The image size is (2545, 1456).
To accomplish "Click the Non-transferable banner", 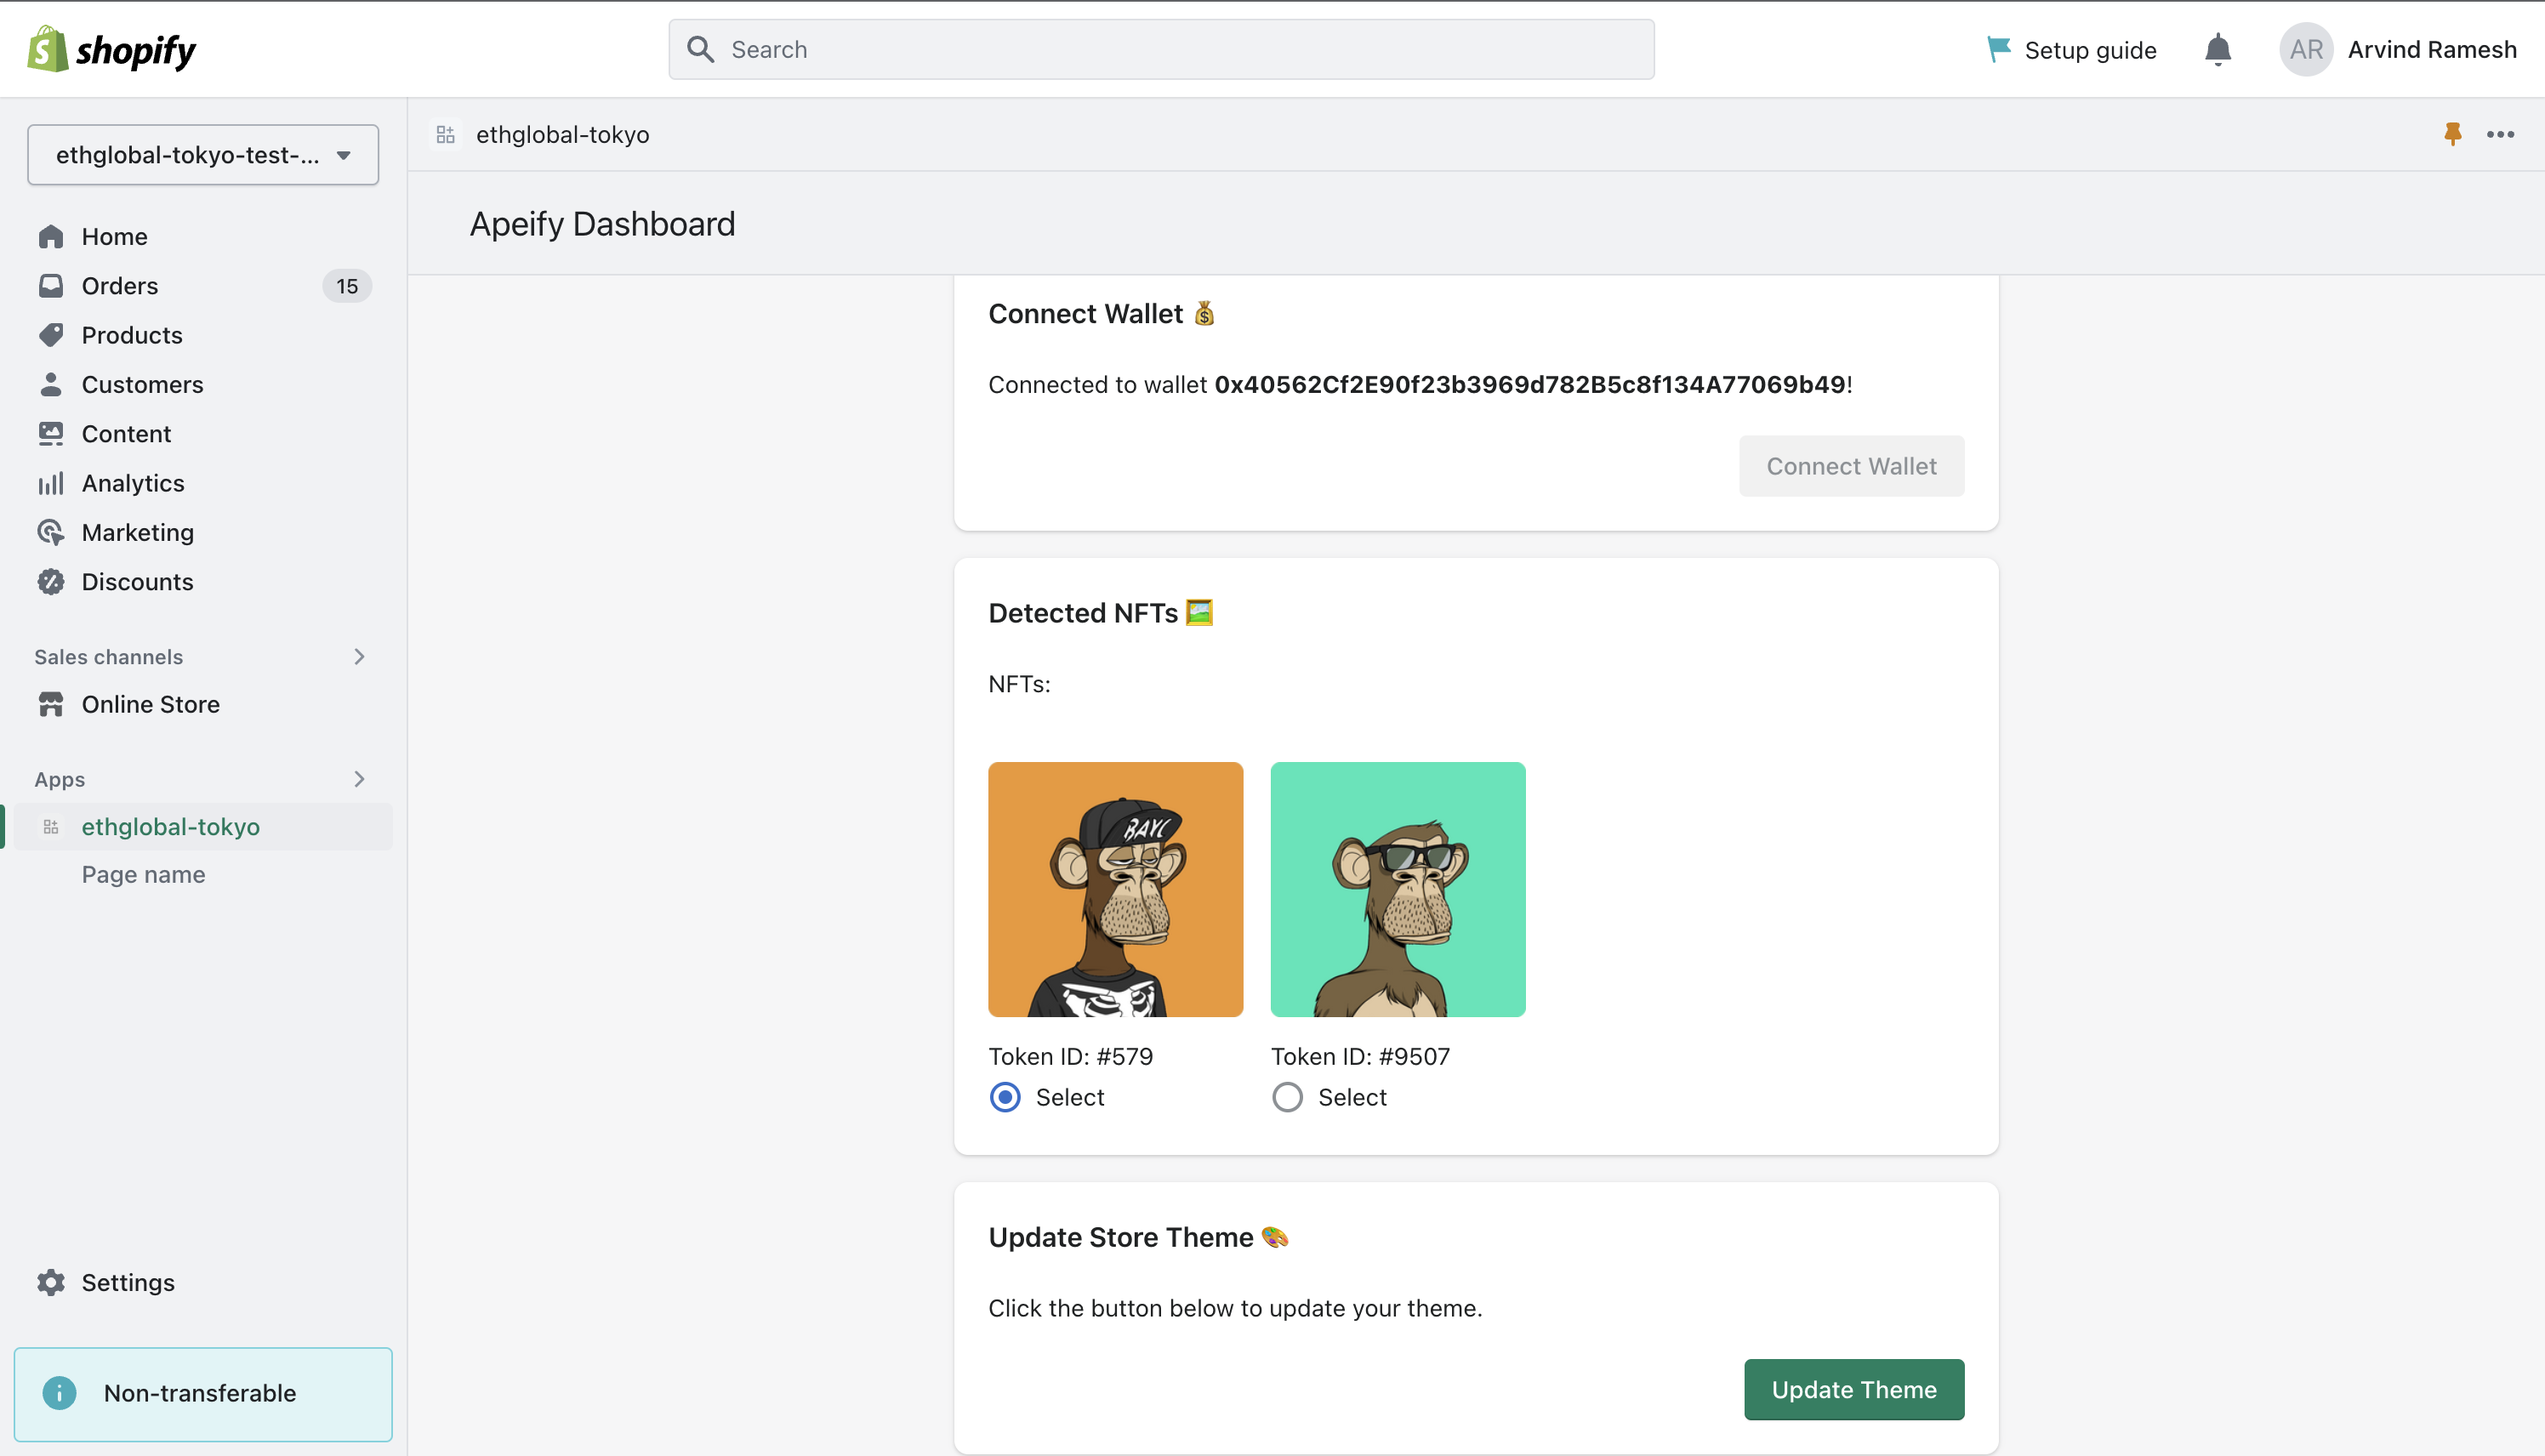I will point(203,1394).
